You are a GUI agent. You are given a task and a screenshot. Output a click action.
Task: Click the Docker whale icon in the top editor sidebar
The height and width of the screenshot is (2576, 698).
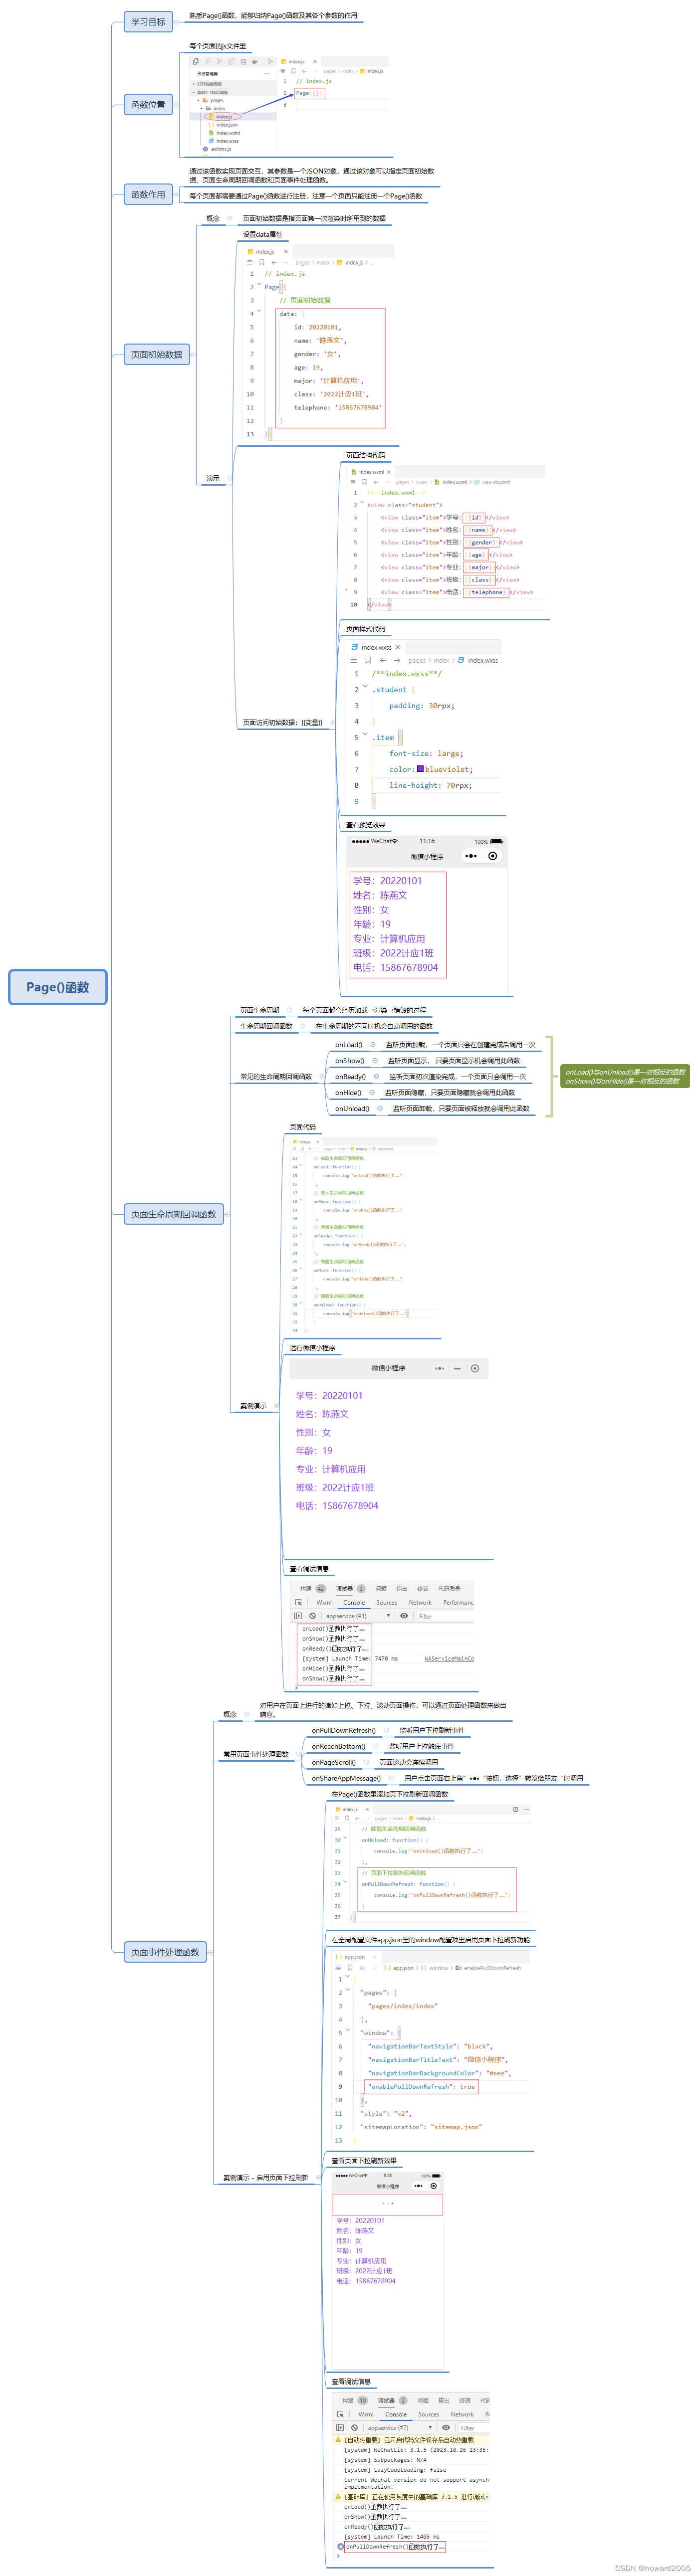click(255, 62)
